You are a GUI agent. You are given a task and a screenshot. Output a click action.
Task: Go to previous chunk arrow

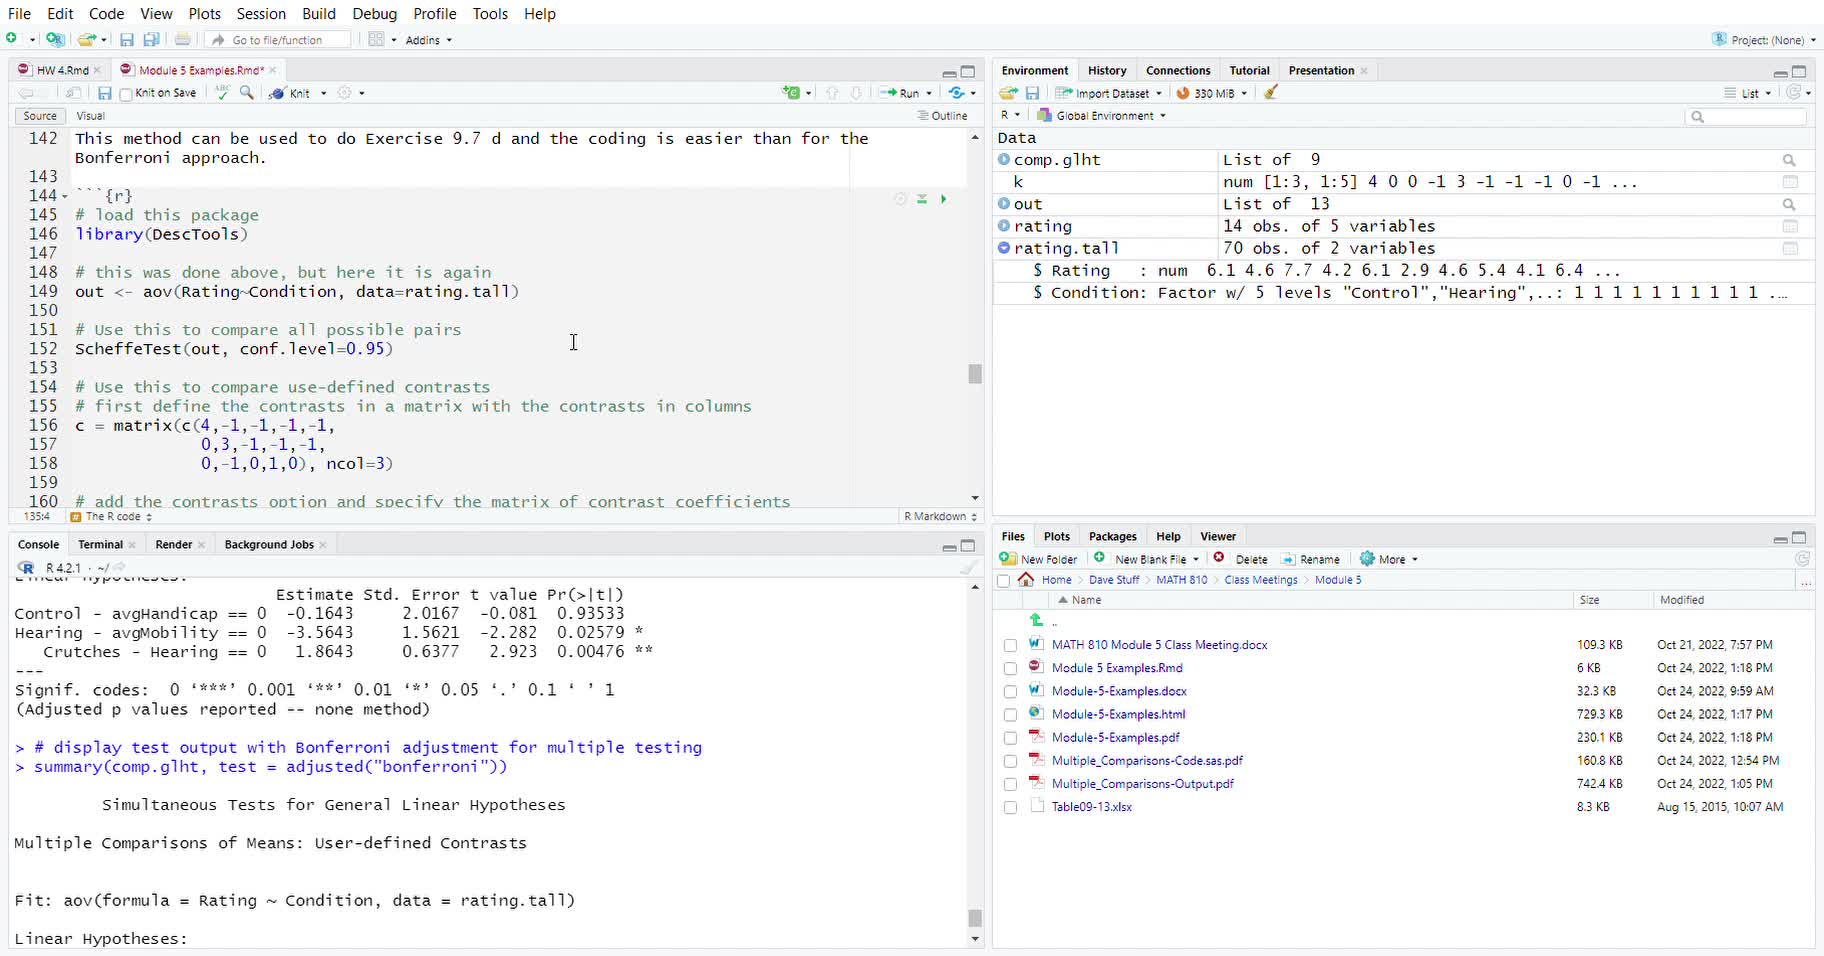tap(832, 93)
